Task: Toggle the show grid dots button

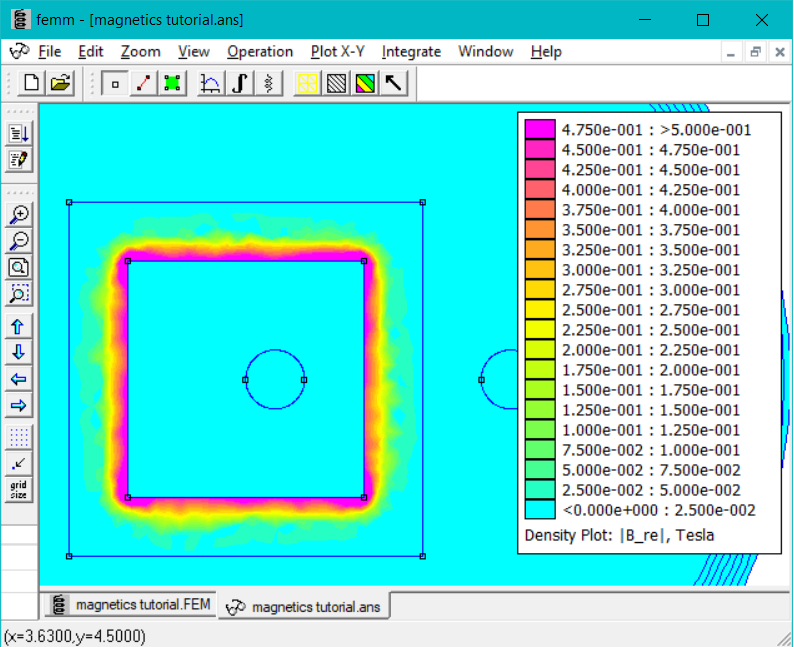Action: click(x=19, y=437)
